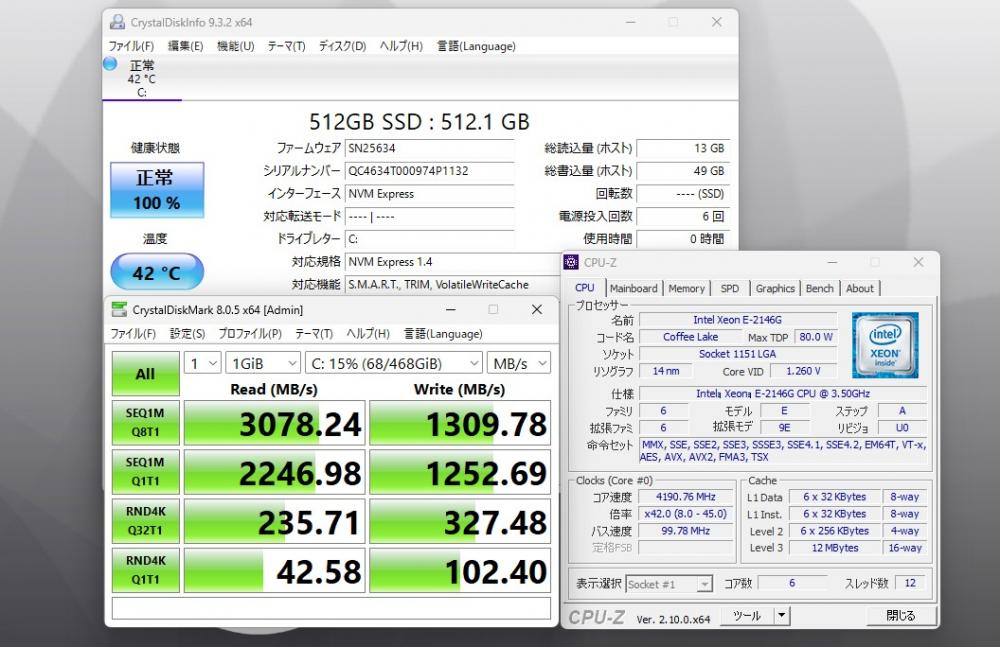The image size is (1000, 647).
Task: Click the firmware field SN25634
Action: pos(429,148)
